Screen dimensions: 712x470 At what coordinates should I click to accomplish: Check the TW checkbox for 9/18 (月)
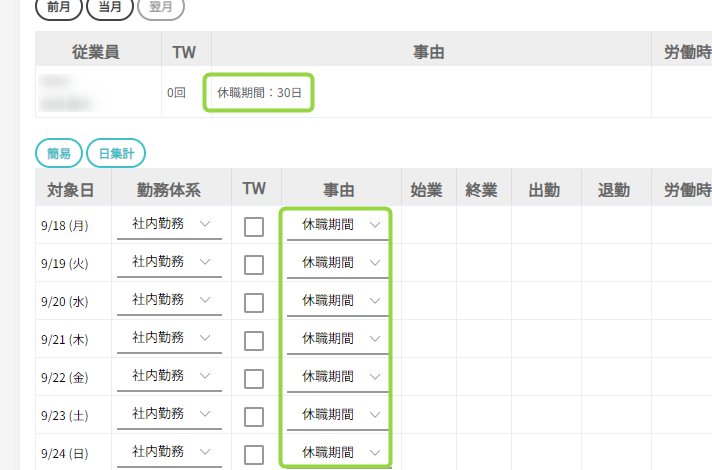pos(254,227)
